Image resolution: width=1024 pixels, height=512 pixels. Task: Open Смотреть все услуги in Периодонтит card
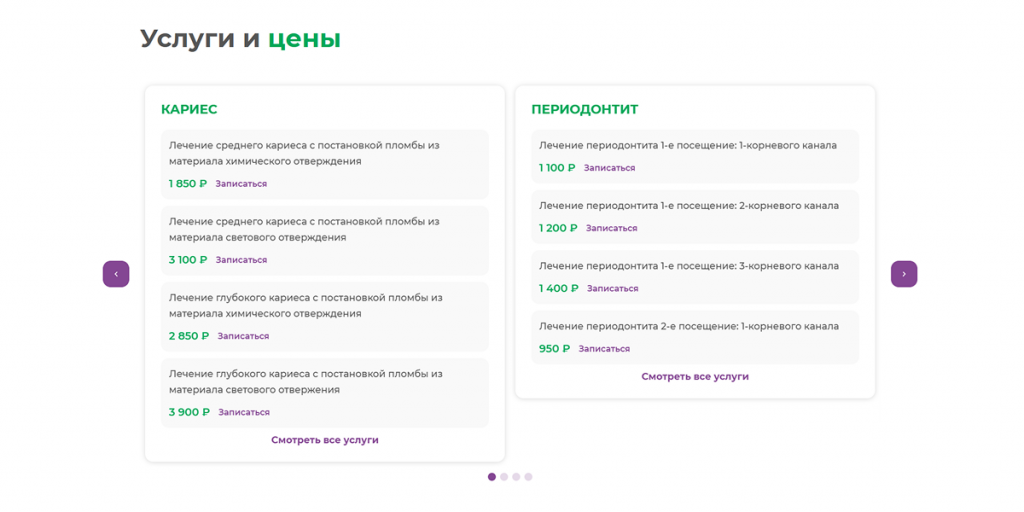(x=695, y=377)
